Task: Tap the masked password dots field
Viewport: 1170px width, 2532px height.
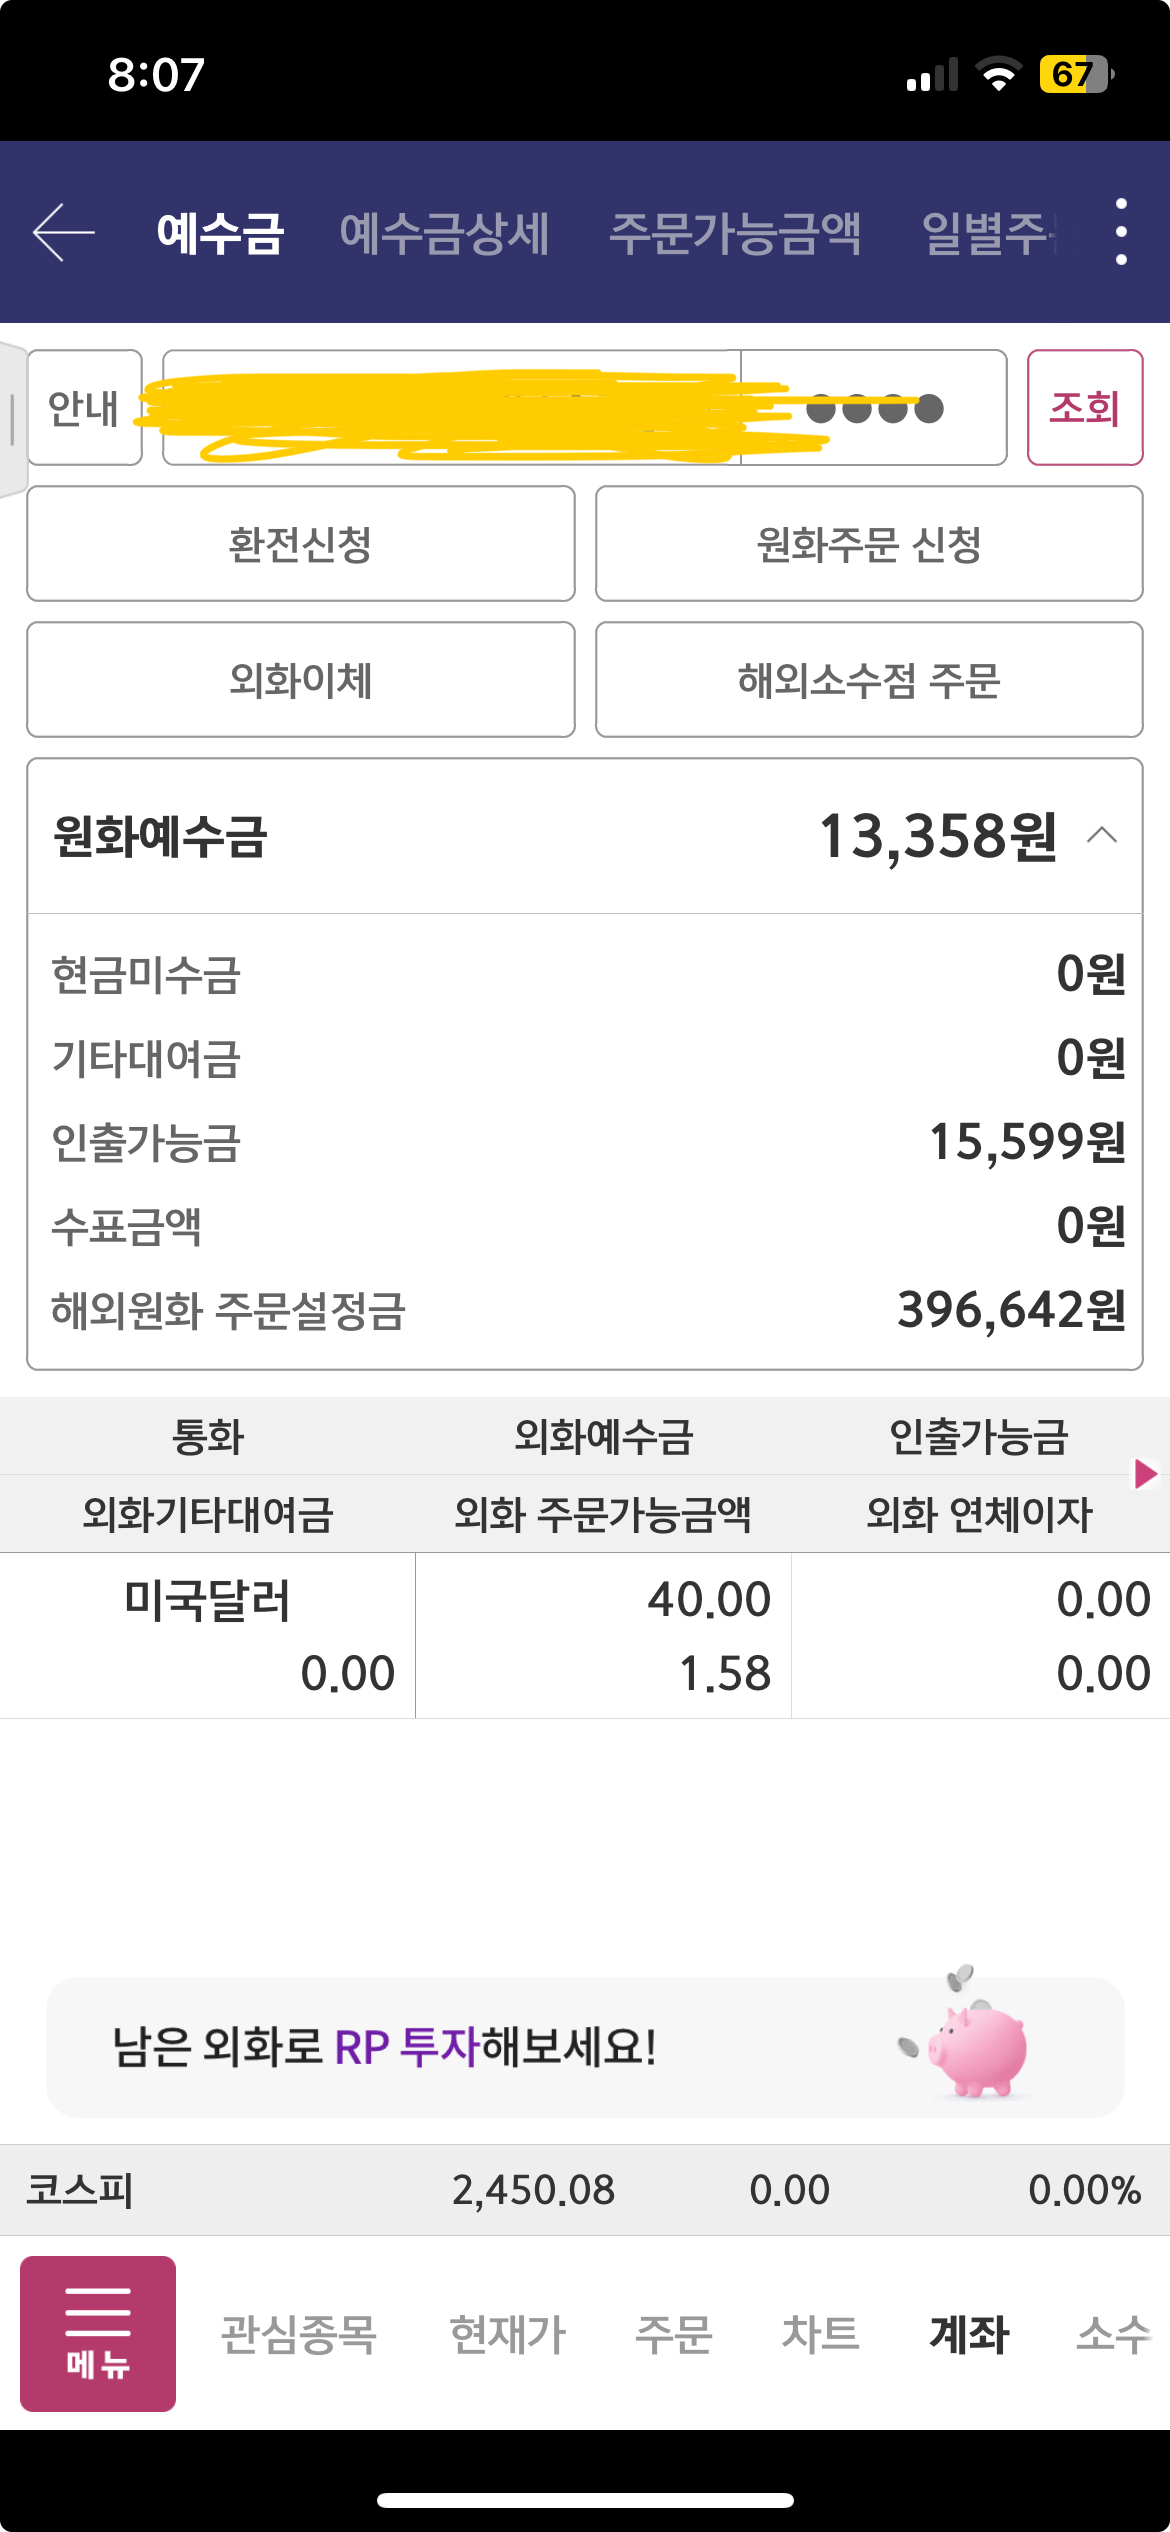Action: (x=874, y=408)
